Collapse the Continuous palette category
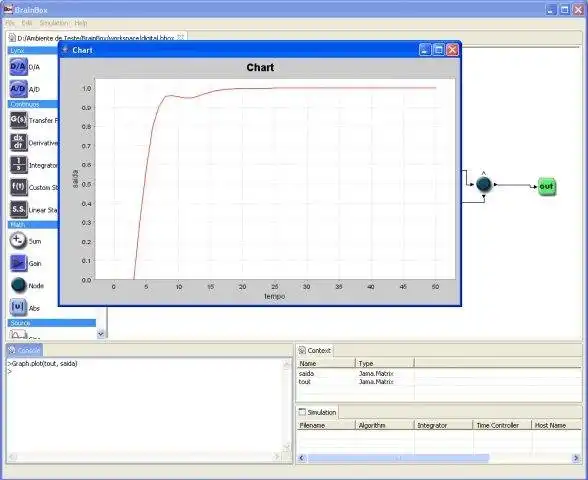The height and width of the screenshot is (480, 588). click(33, 104)
